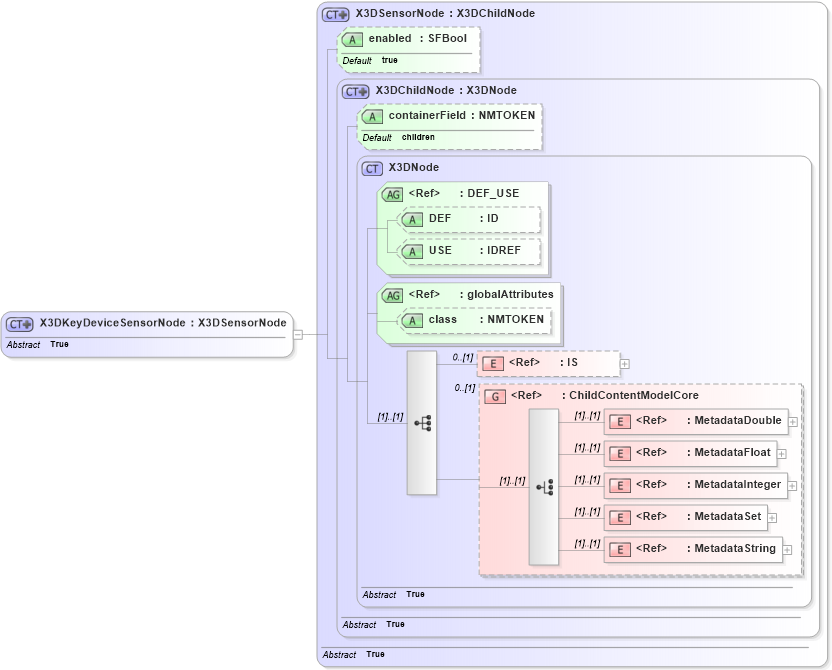Click the ChildContentModelCore choice compositor symbol

[544, 486]
